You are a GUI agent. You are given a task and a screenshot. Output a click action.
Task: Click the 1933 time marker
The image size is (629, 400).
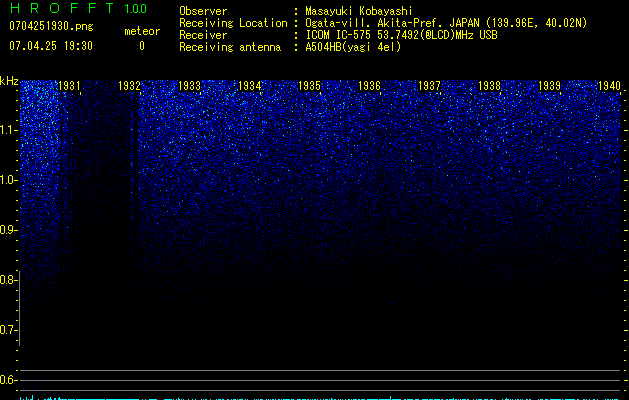pyautogui.click(x=189, y=86)
